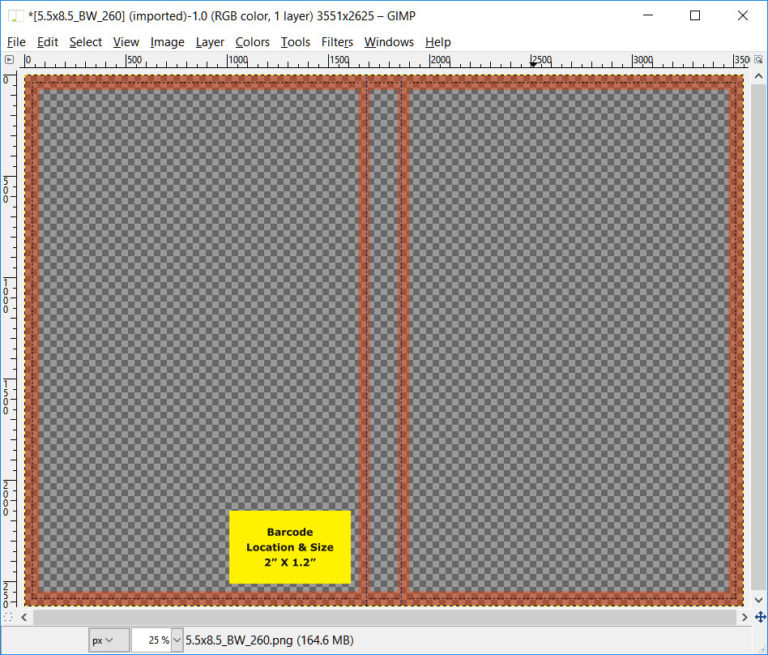Close the GIMP window
Screen dimensions: 768x655
[x=743, y=16]
